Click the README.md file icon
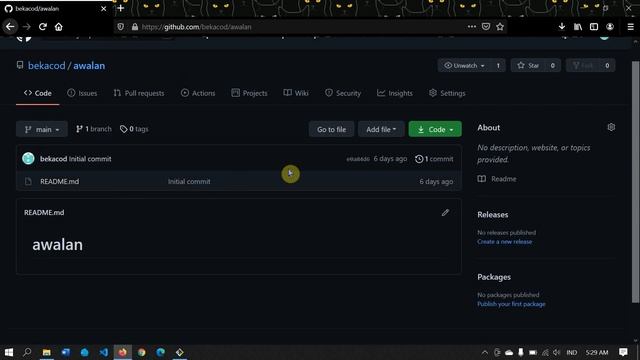Screen dimensions: 640x360 28,182
